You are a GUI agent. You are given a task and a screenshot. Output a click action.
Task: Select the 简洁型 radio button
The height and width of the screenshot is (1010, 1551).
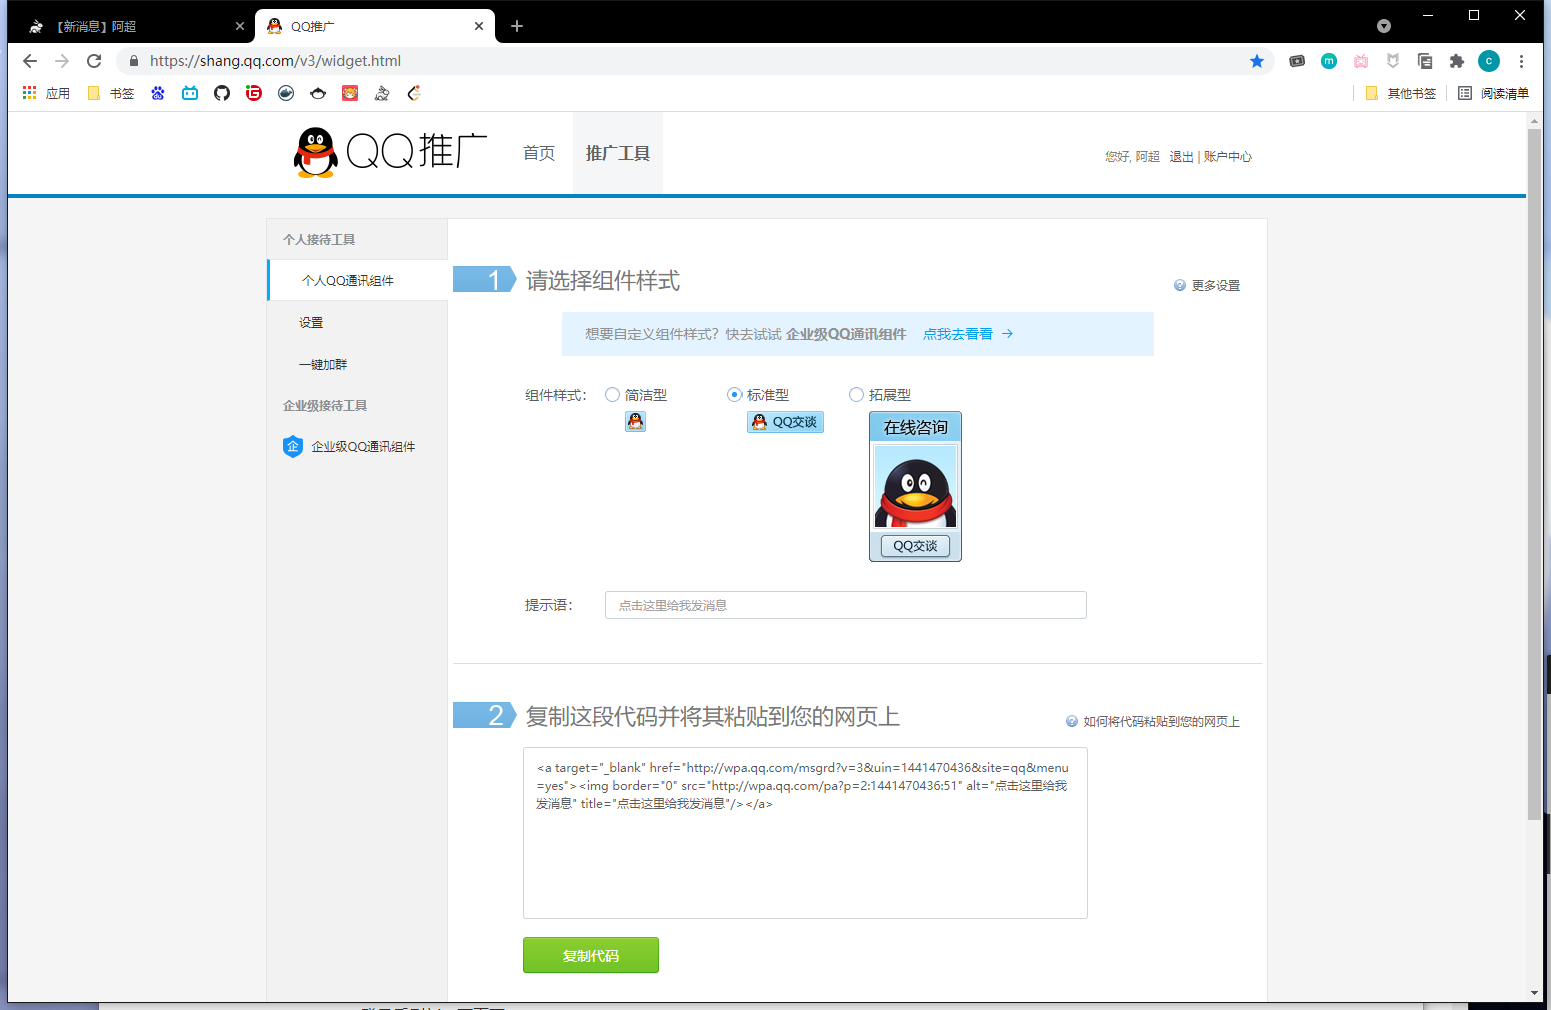[612, 395]
